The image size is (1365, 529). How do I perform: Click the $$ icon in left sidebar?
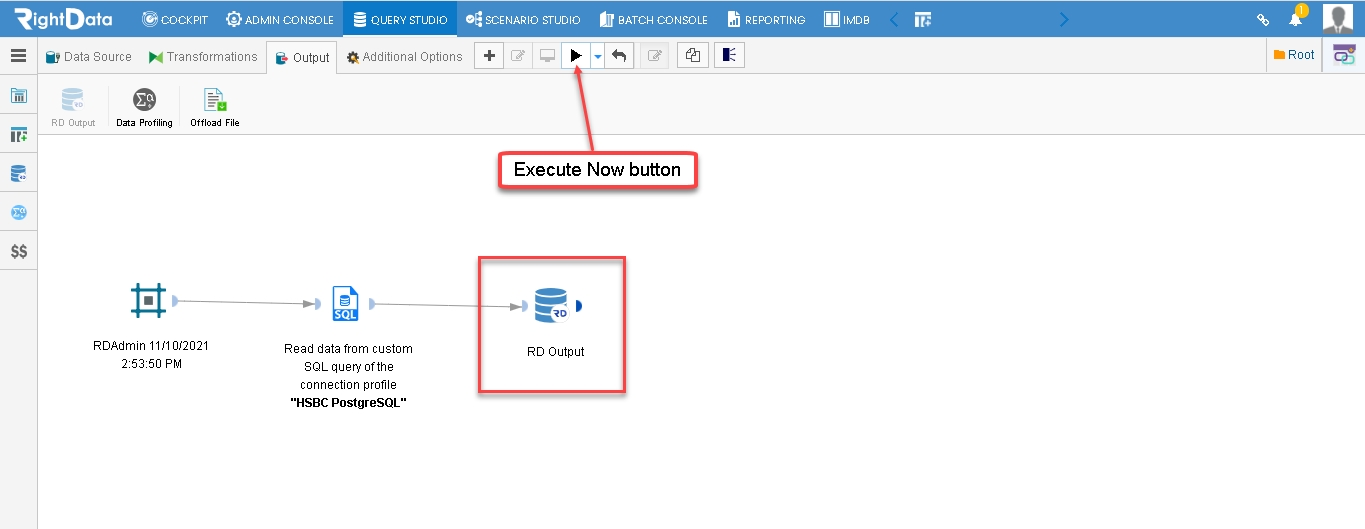[x=19, y=252]
